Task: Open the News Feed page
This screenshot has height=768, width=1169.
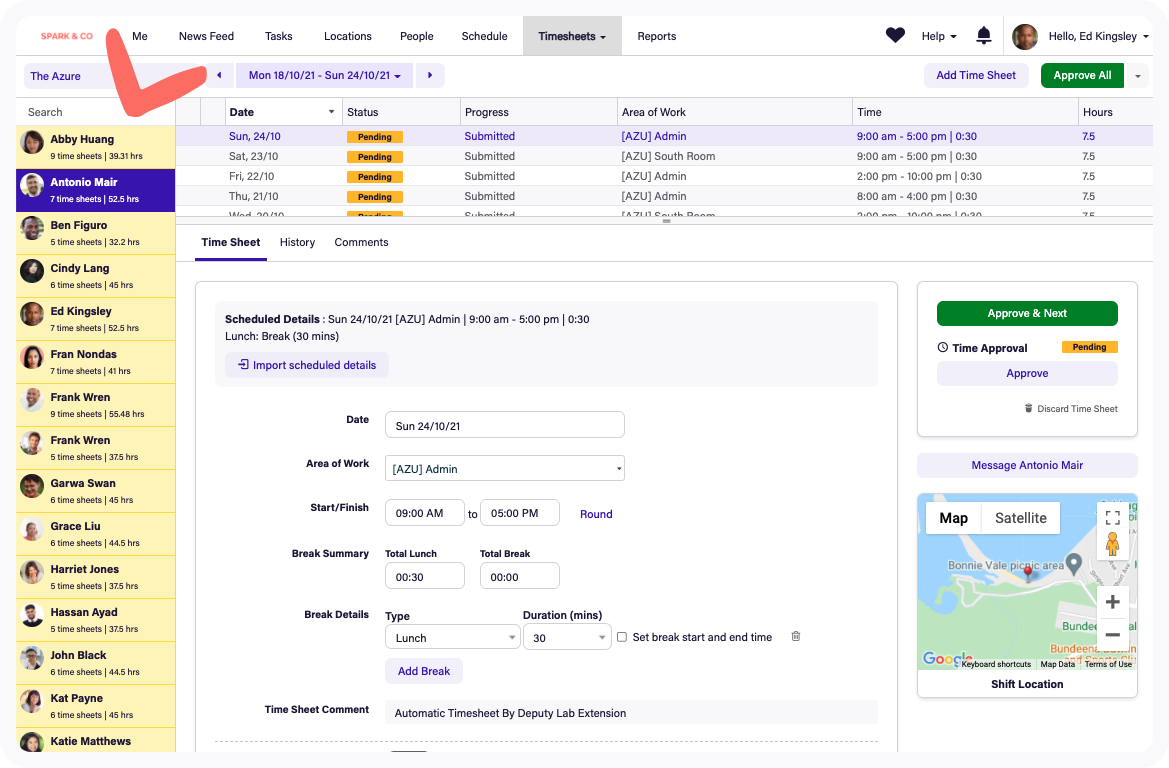Action: pos(207,36)
